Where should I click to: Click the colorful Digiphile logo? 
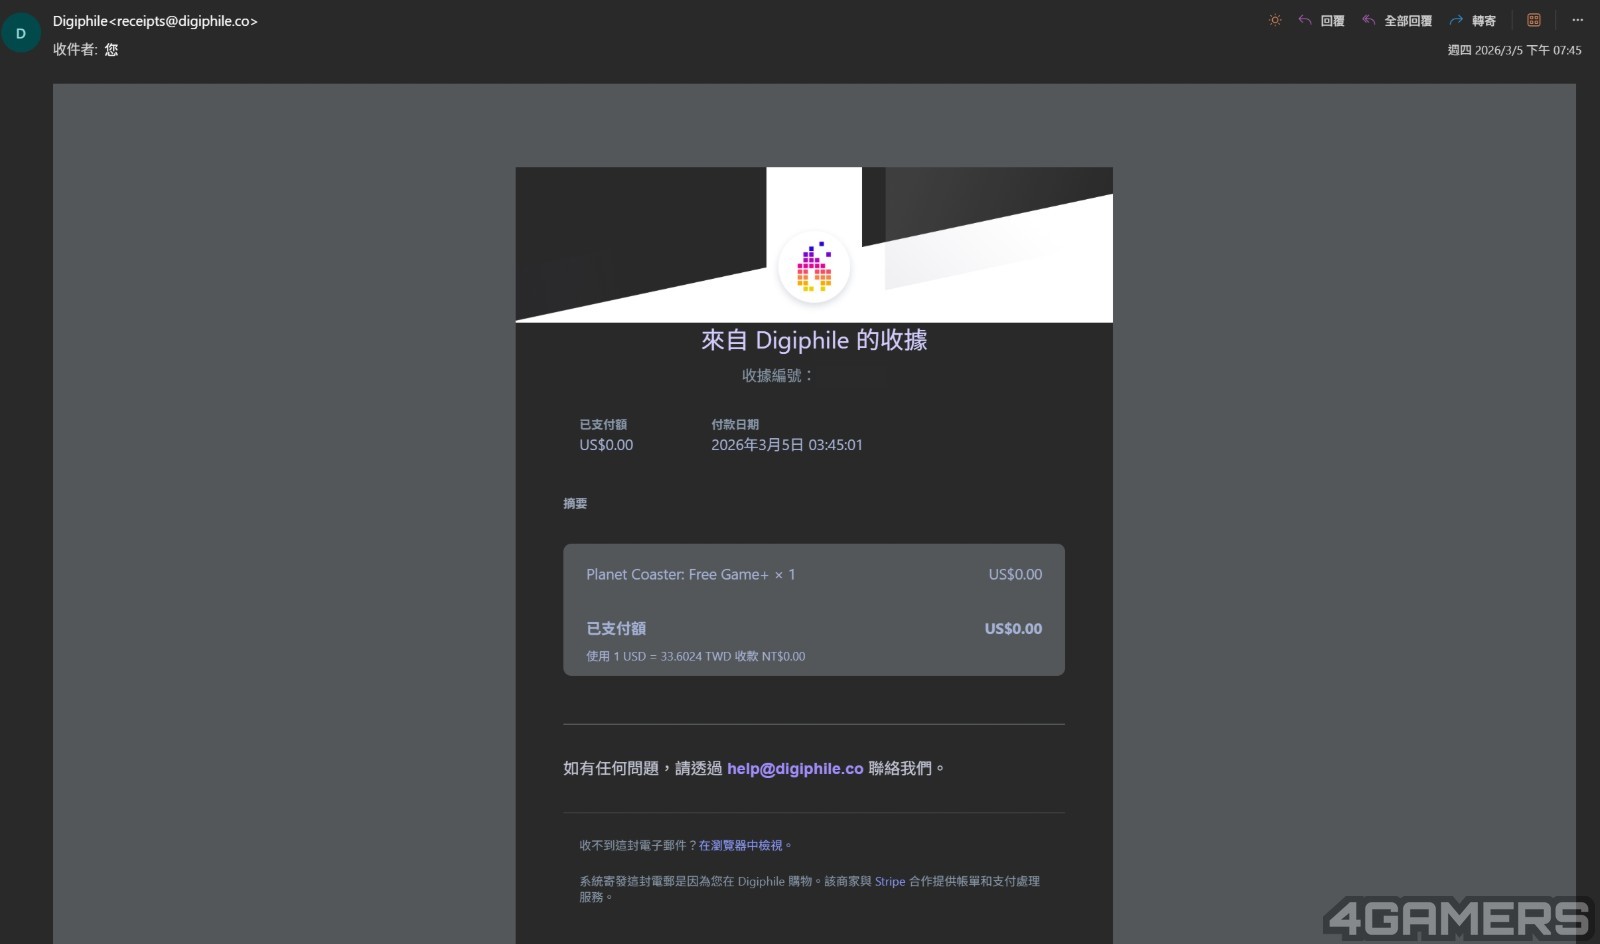[814, 267]
